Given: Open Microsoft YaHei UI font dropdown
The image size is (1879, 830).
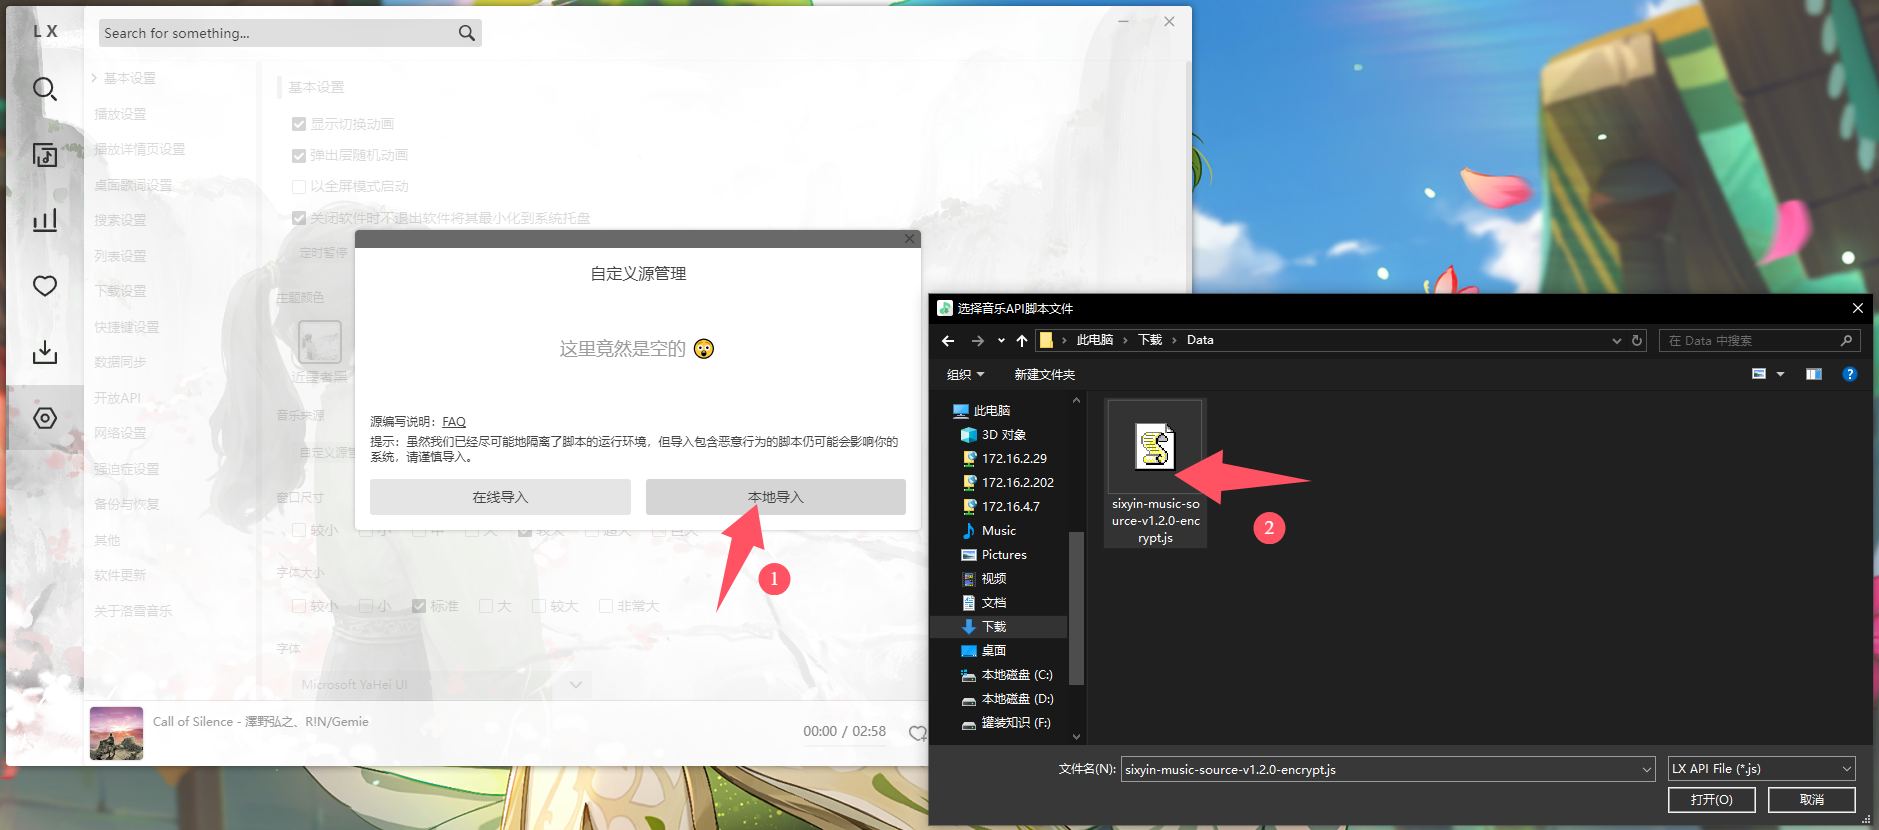Looking at the screenshot, I should 442,685.
